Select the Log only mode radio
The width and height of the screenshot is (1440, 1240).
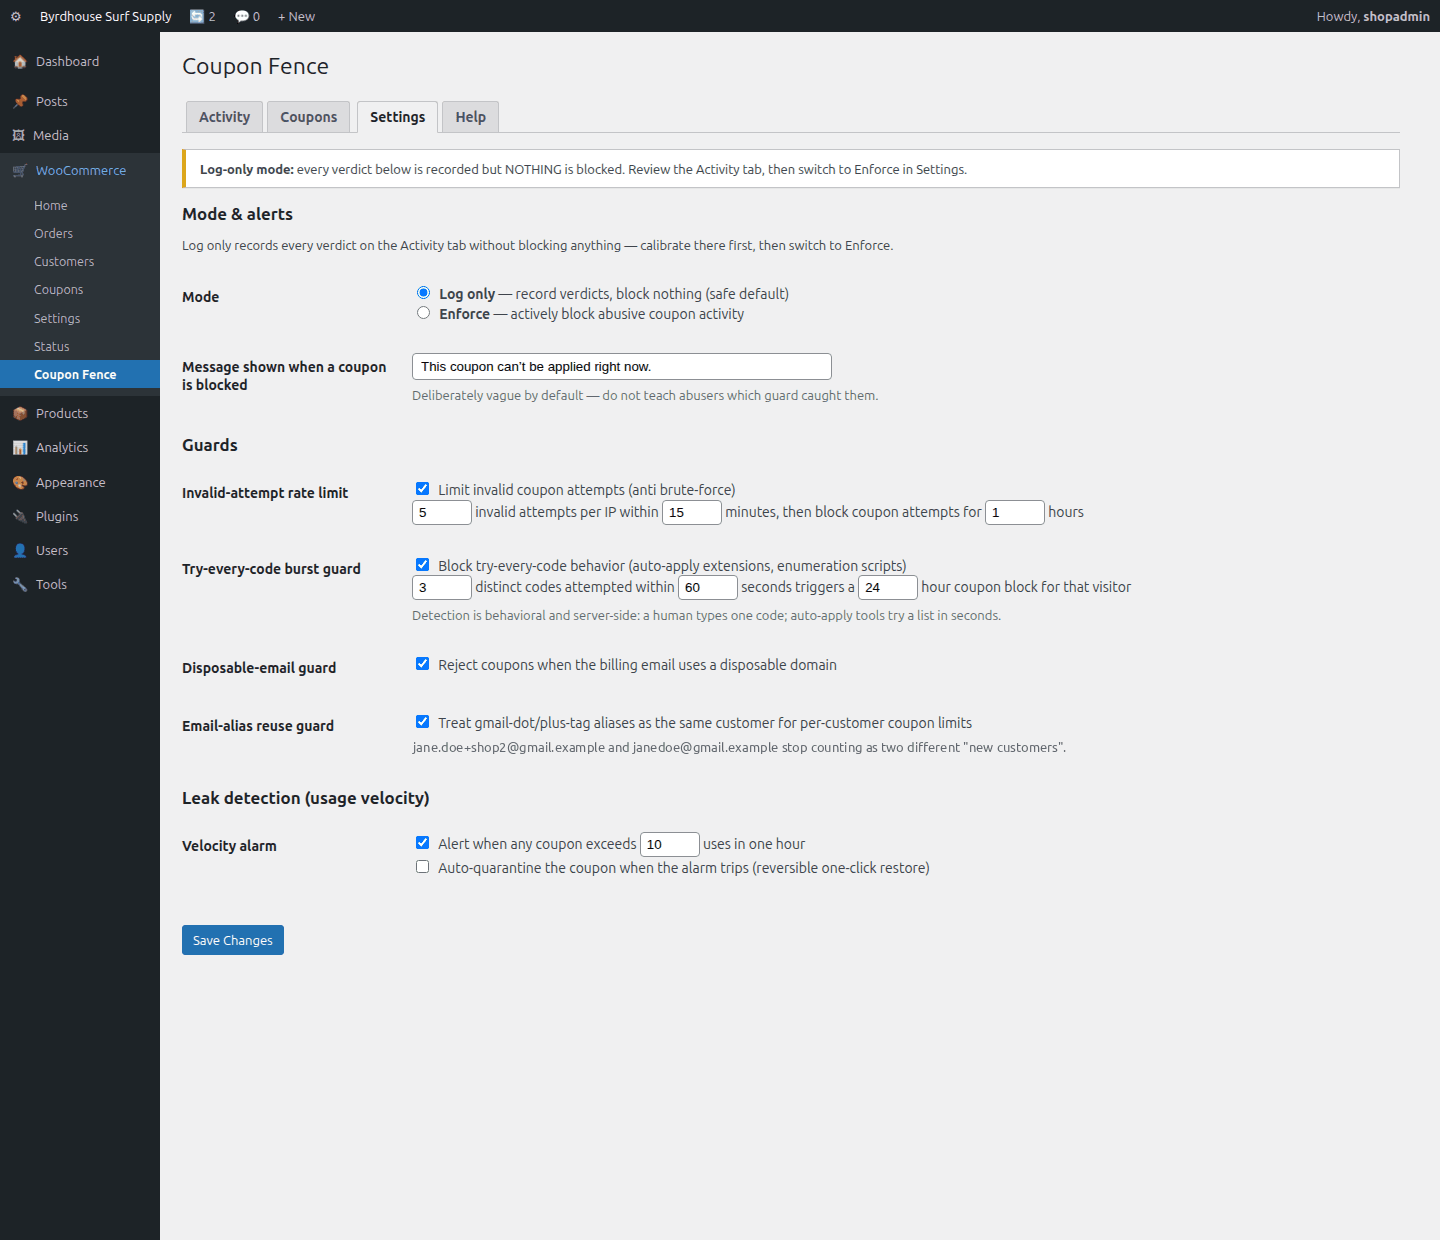423,293
